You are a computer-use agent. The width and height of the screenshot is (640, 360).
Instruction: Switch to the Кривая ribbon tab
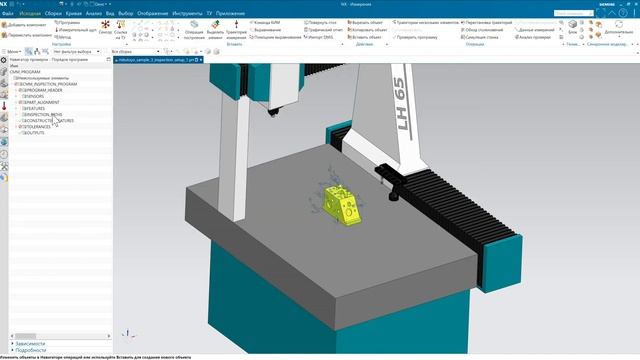74,13
